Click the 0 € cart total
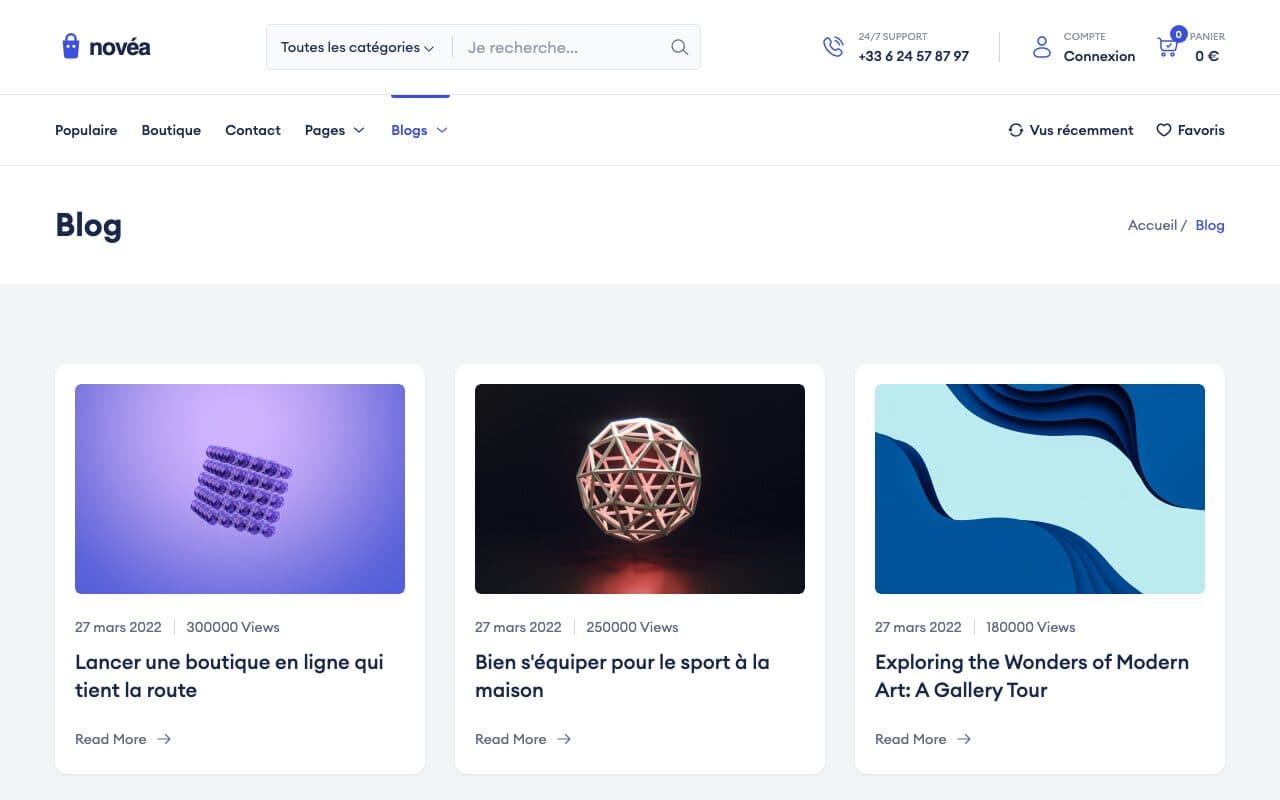This screenshot has width=1280, height=800. (1207, 56)
